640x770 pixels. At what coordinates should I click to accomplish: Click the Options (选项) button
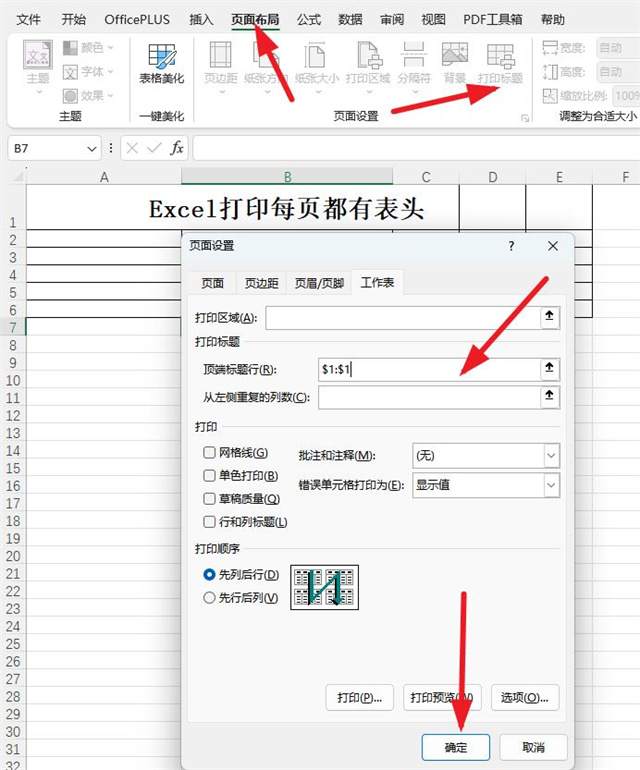pos(525,697)
